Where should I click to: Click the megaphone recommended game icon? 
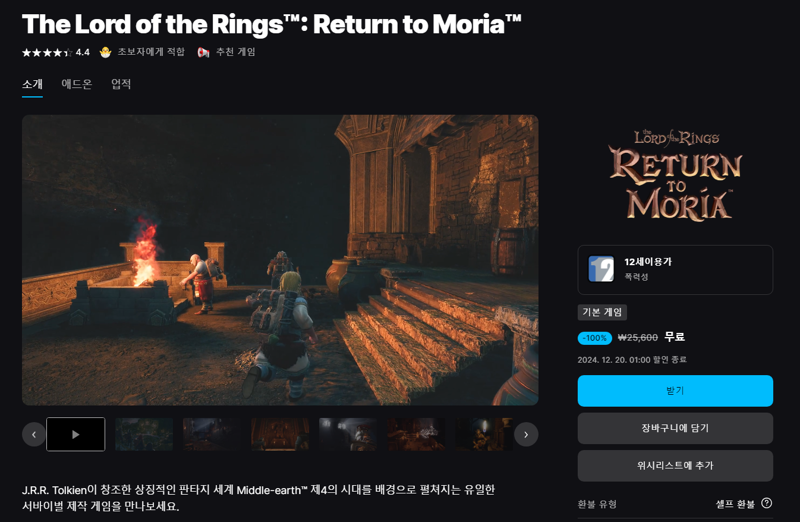(x=203, y=52)
